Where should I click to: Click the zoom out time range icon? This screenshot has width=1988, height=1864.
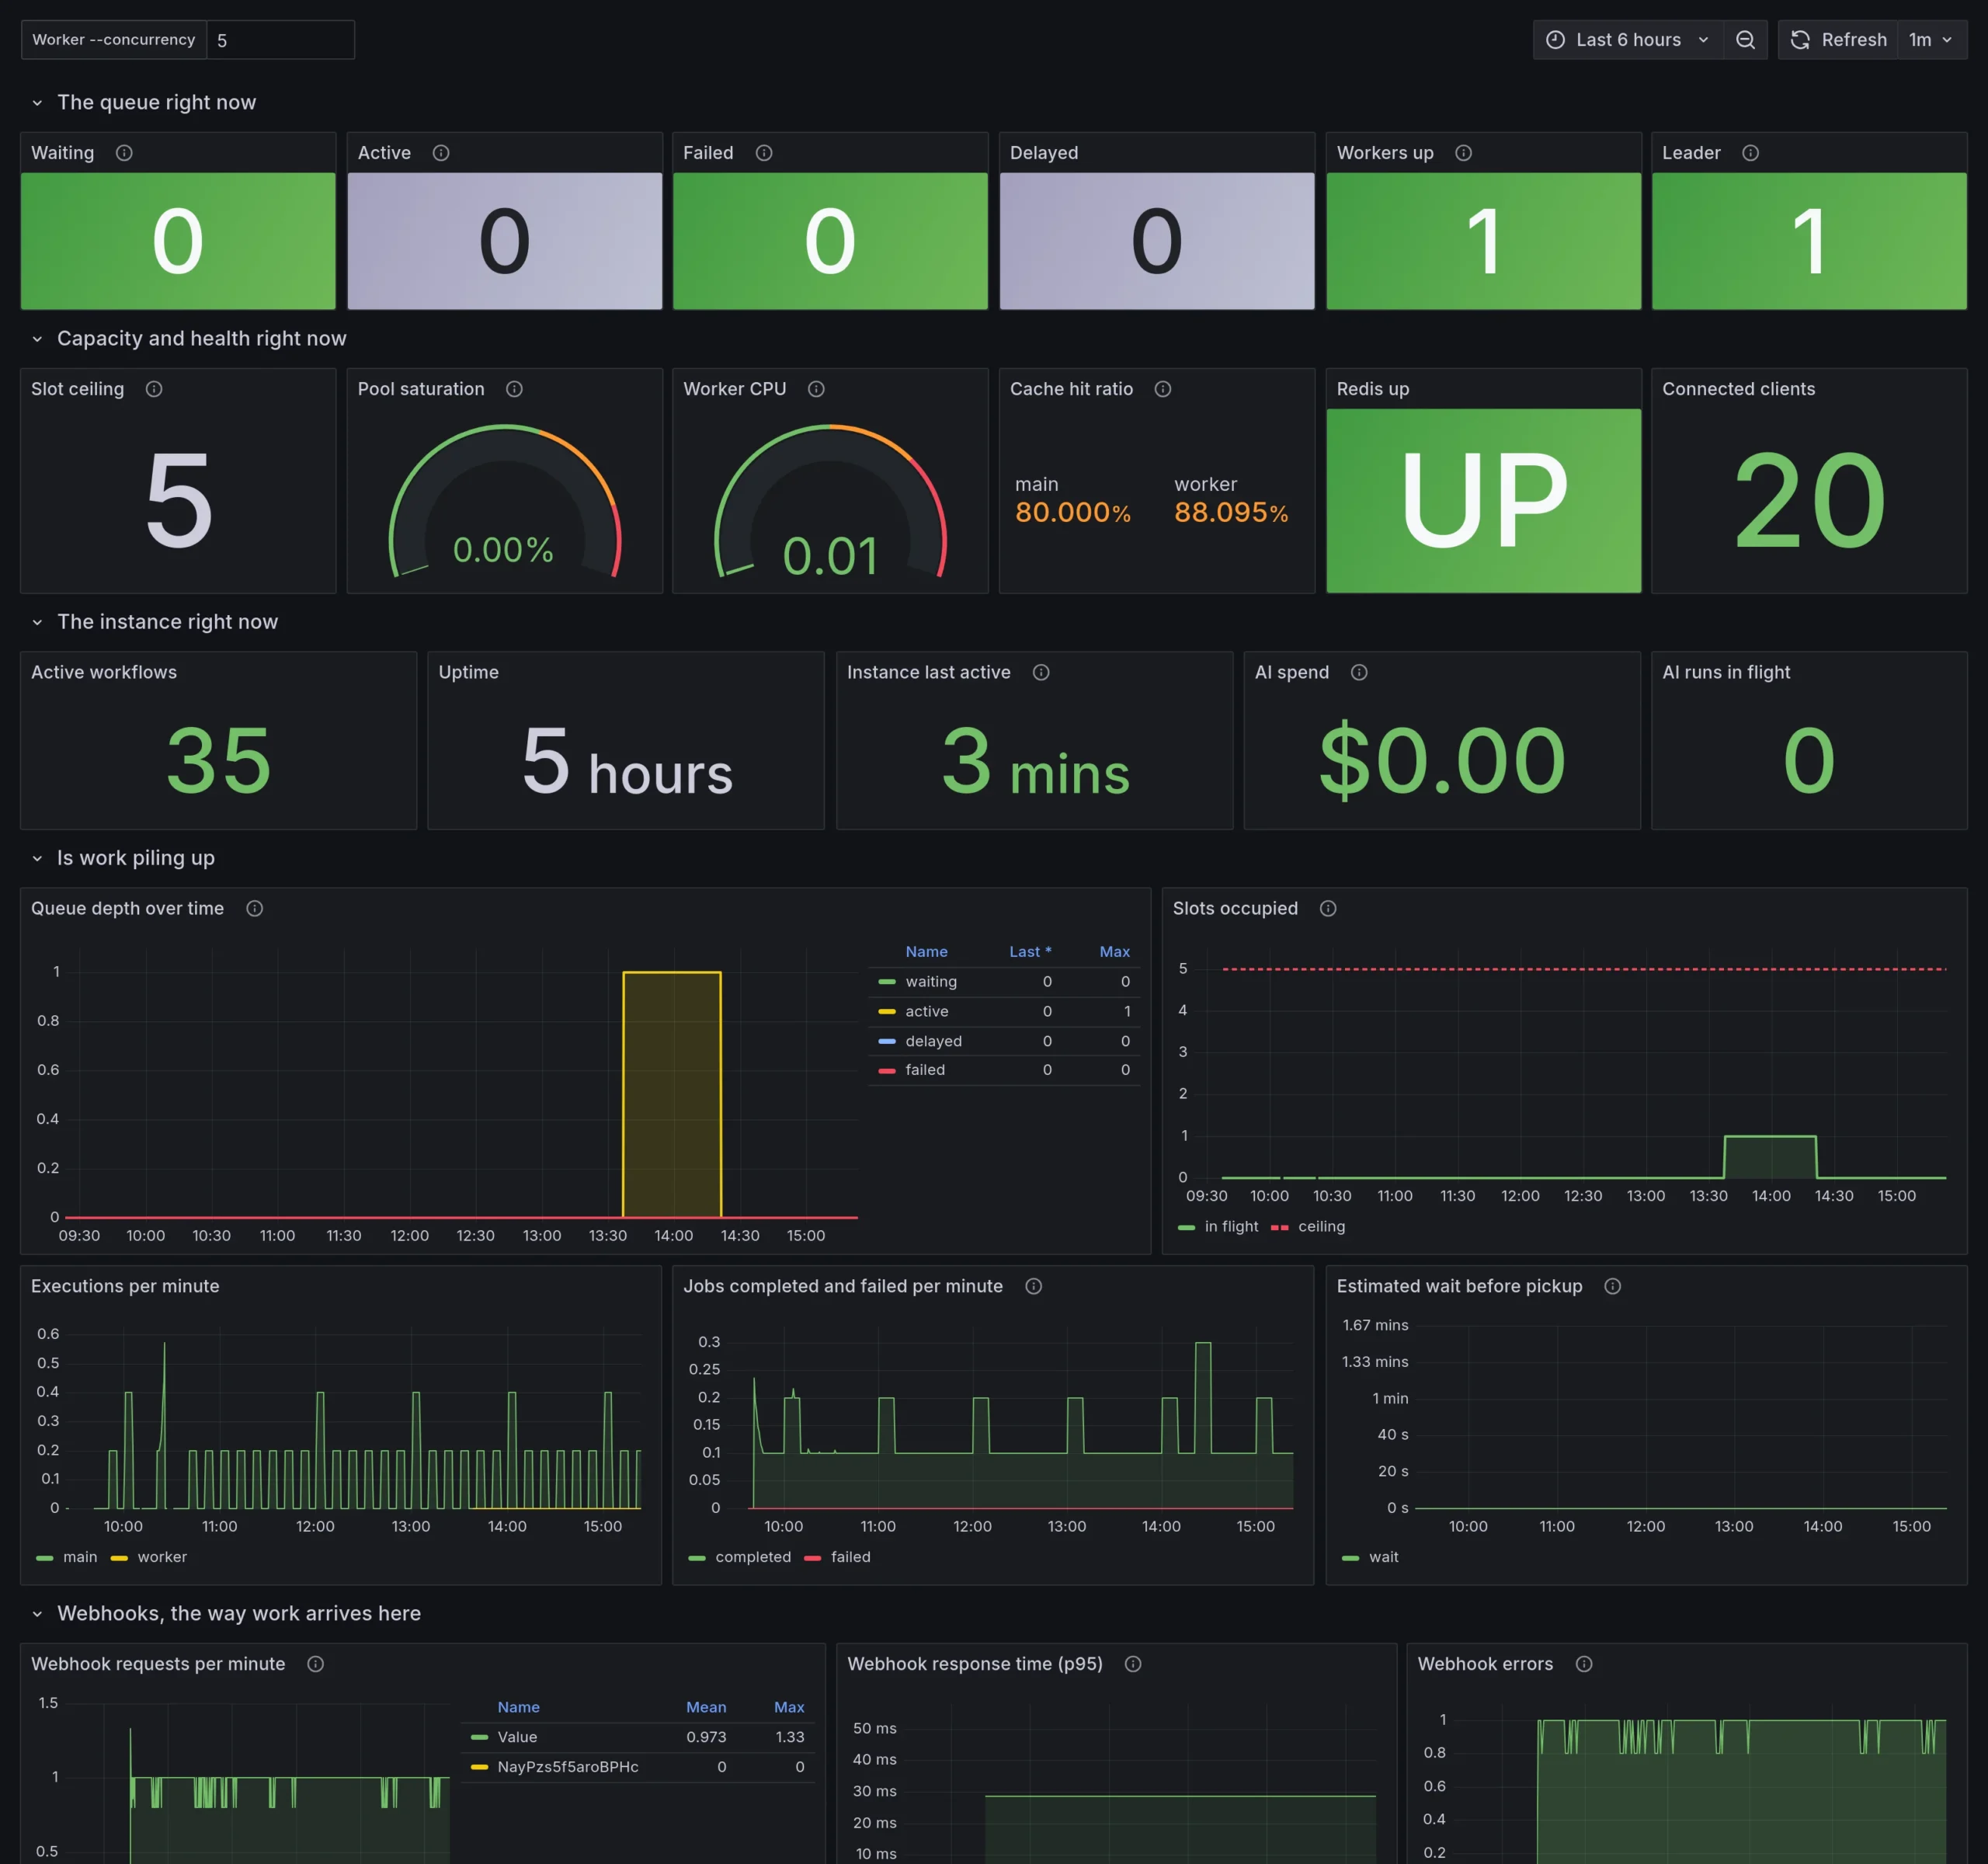coord(1745,40)
